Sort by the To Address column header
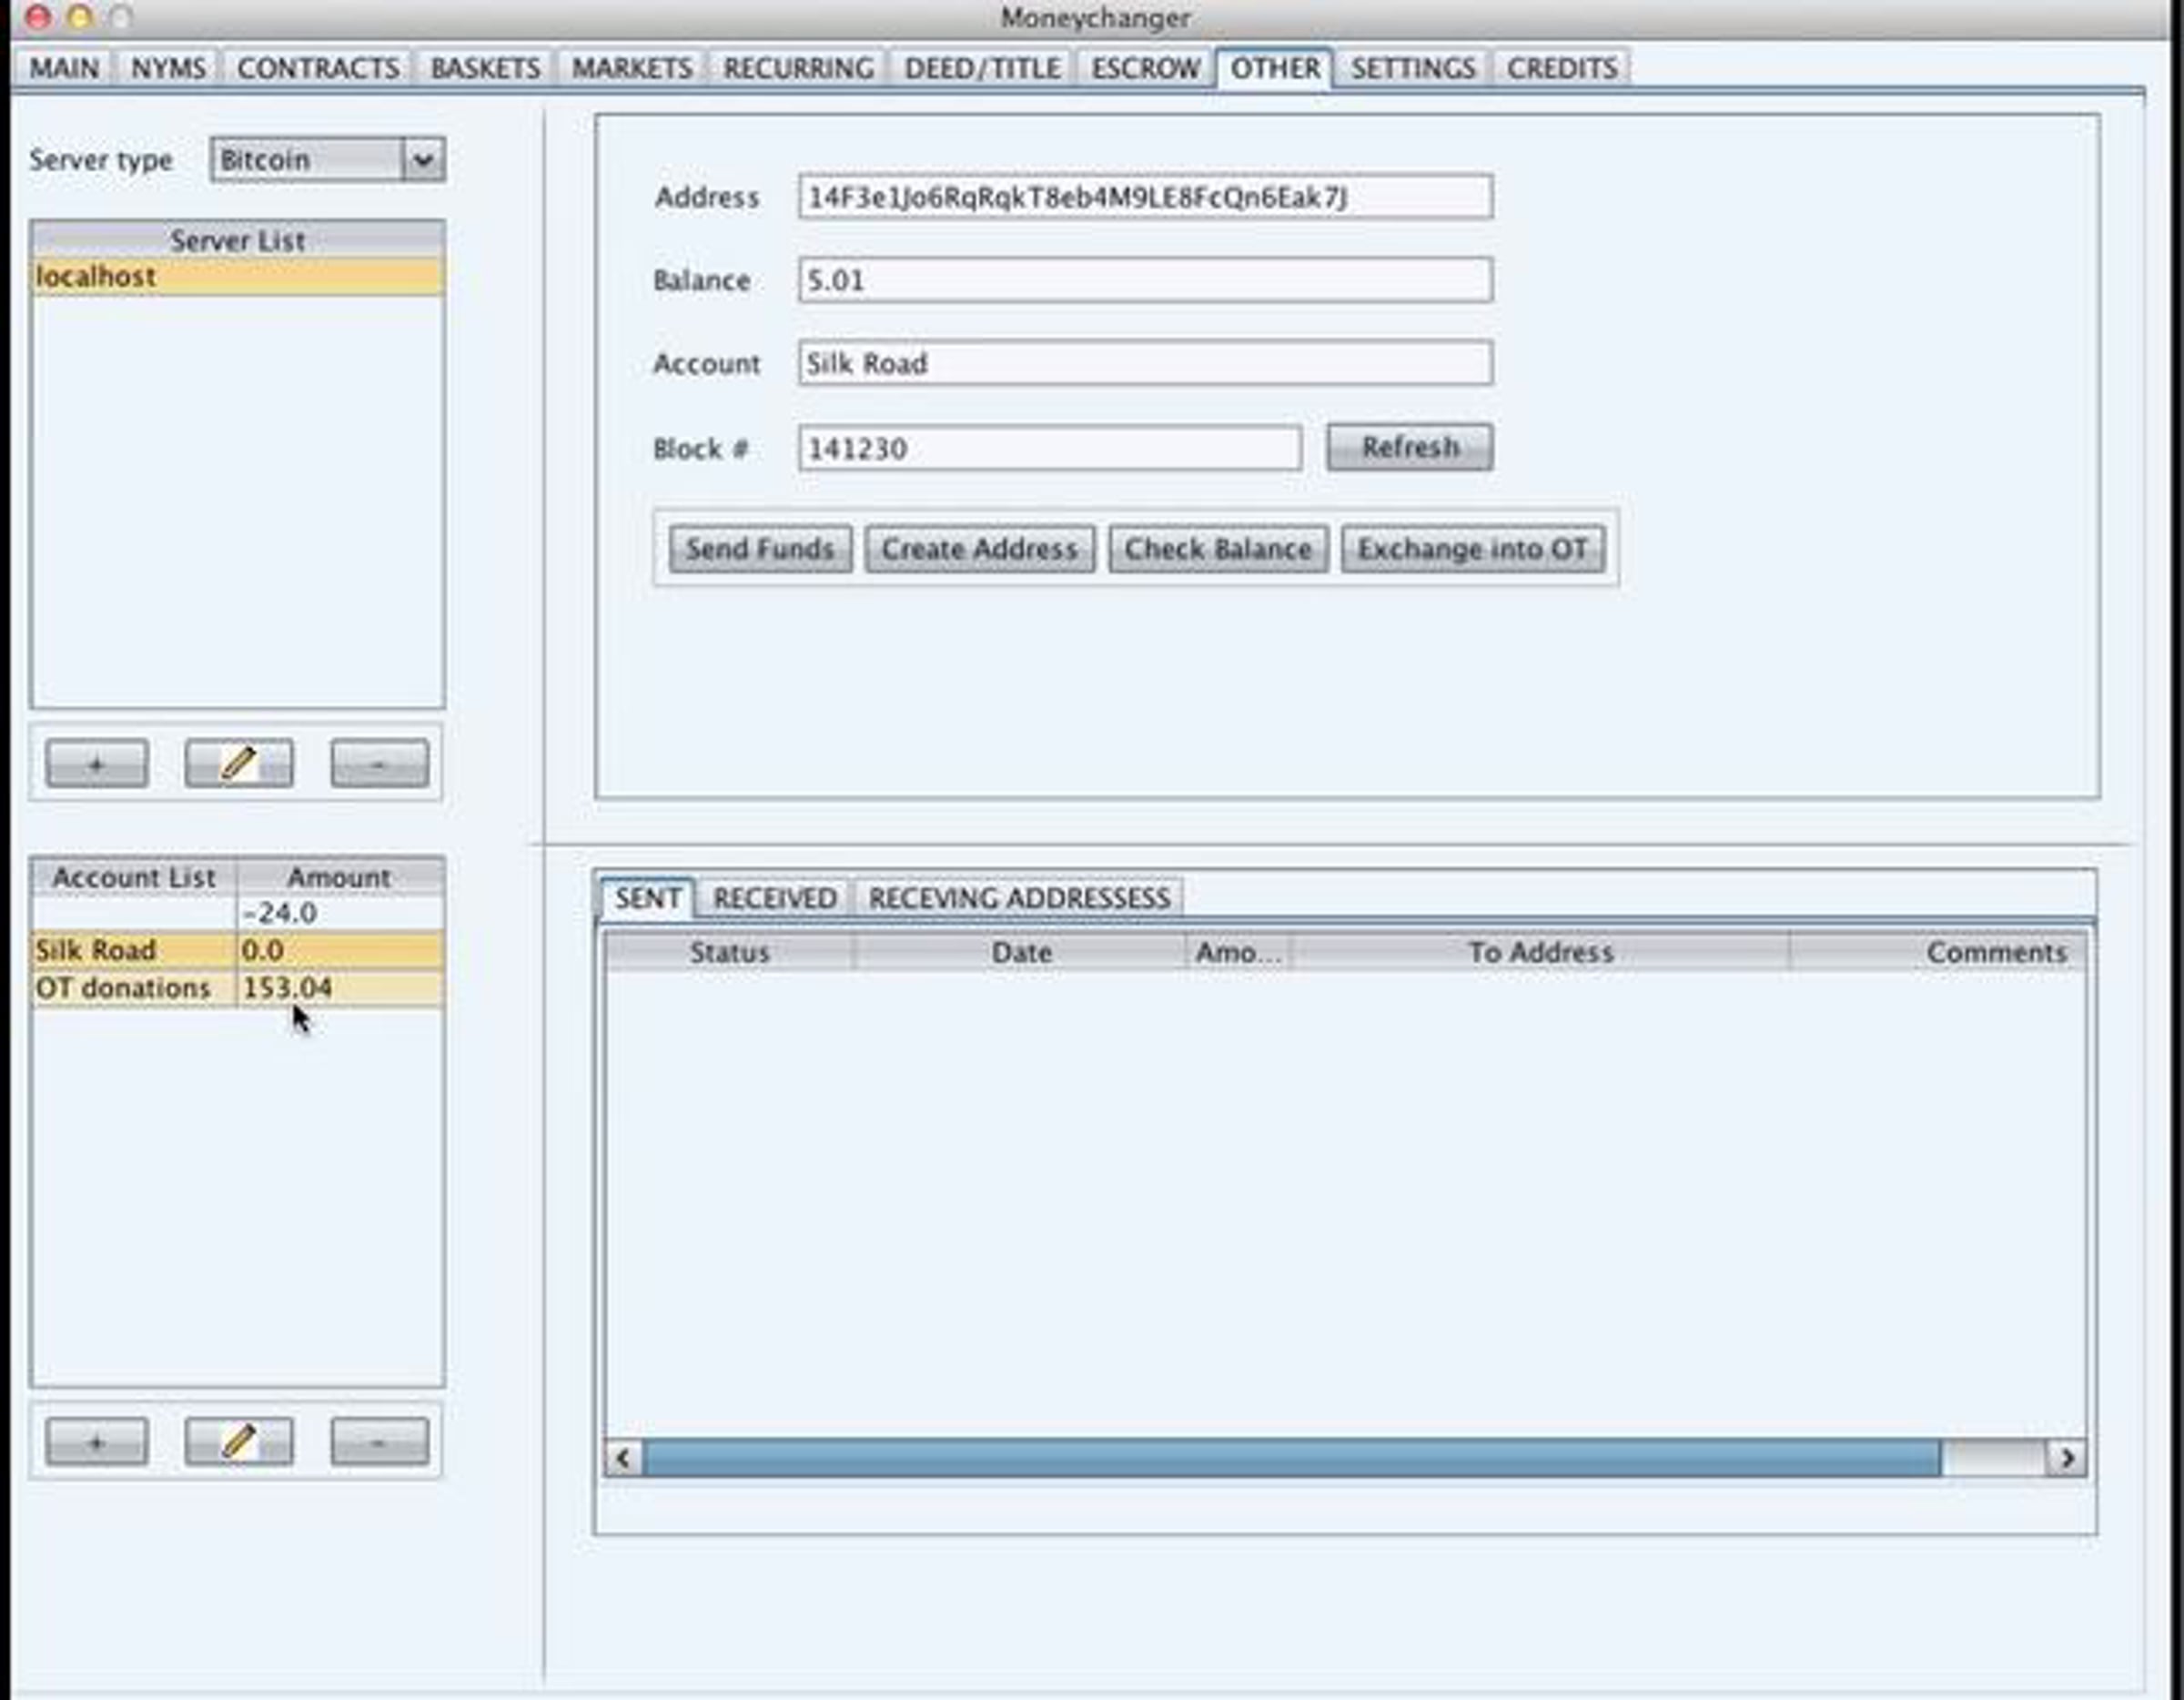Image resolution: width=2184 pixels, height=1700 pixels. point(1540,952)
